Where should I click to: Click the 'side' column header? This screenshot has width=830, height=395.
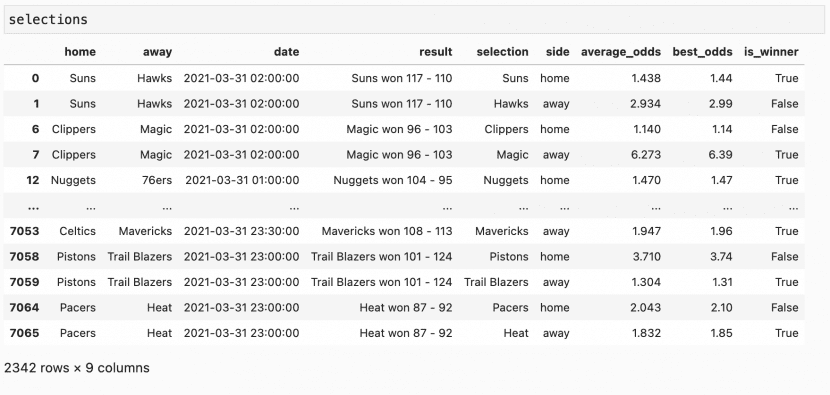pyautogui.click(x=558, y=52)
